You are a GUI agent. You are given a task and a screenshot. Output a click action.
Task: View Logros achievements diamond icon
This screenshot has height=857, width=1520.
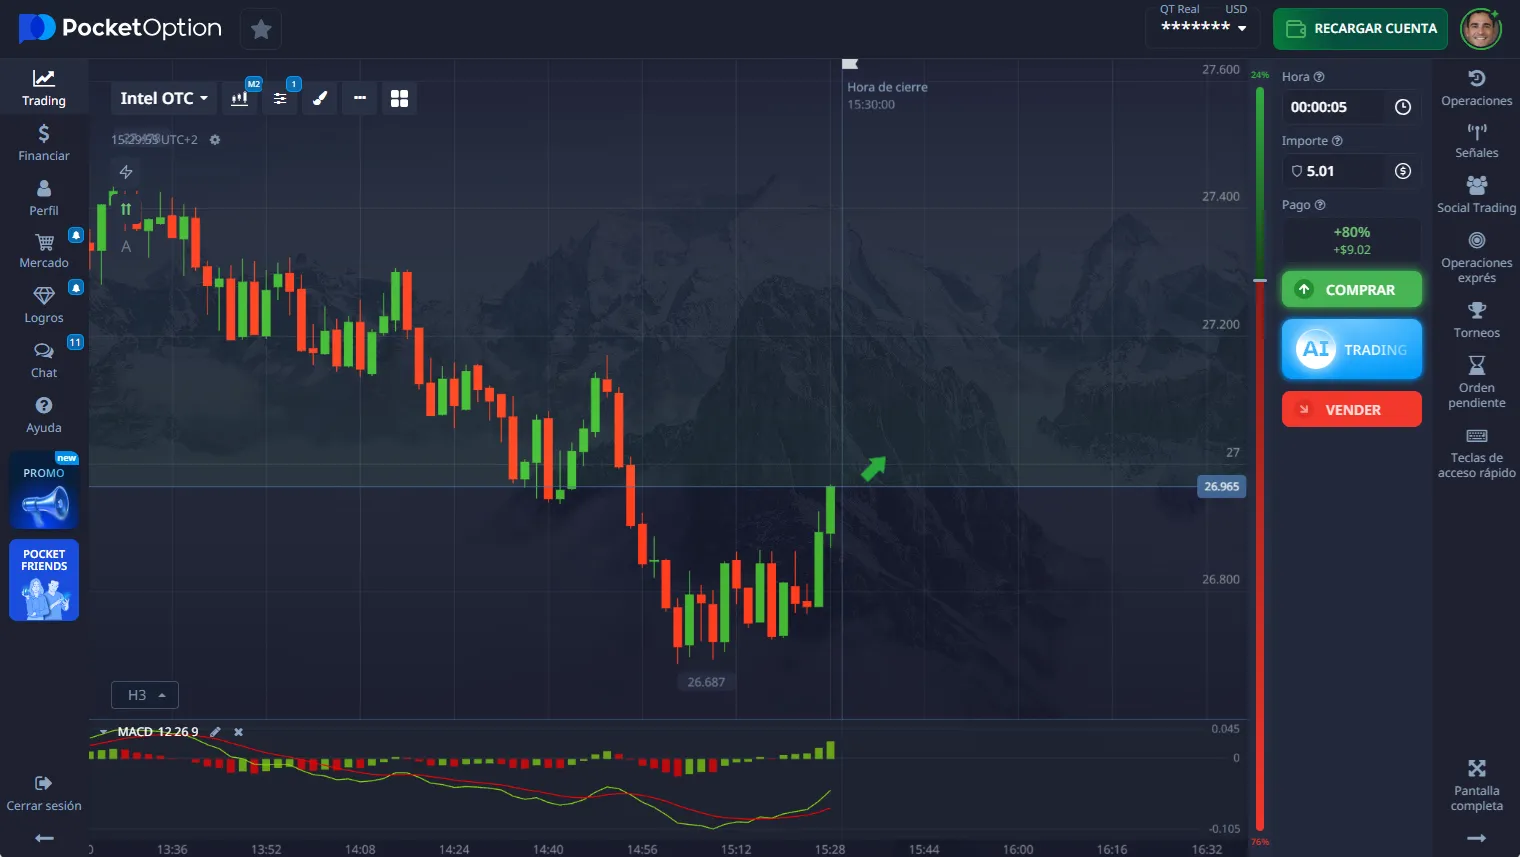tap(44, 305)
